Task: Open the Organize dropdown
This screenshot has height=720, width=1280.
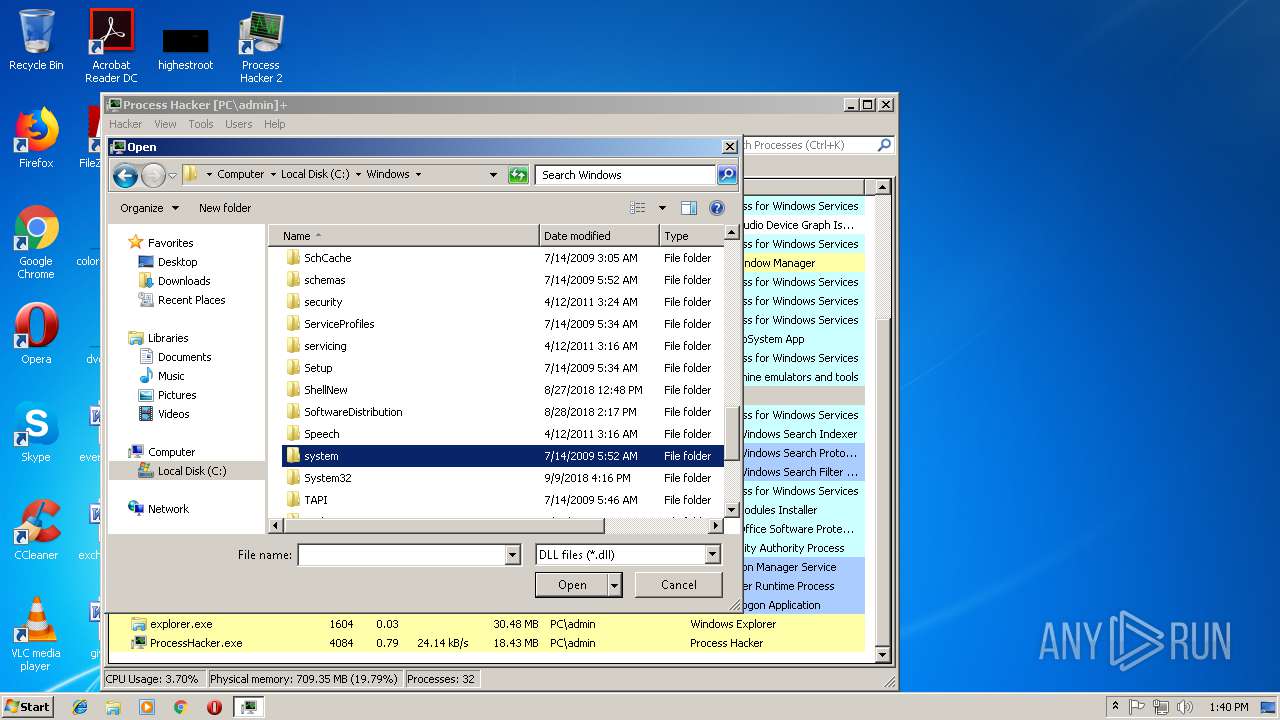Action: tap(150, 208)
